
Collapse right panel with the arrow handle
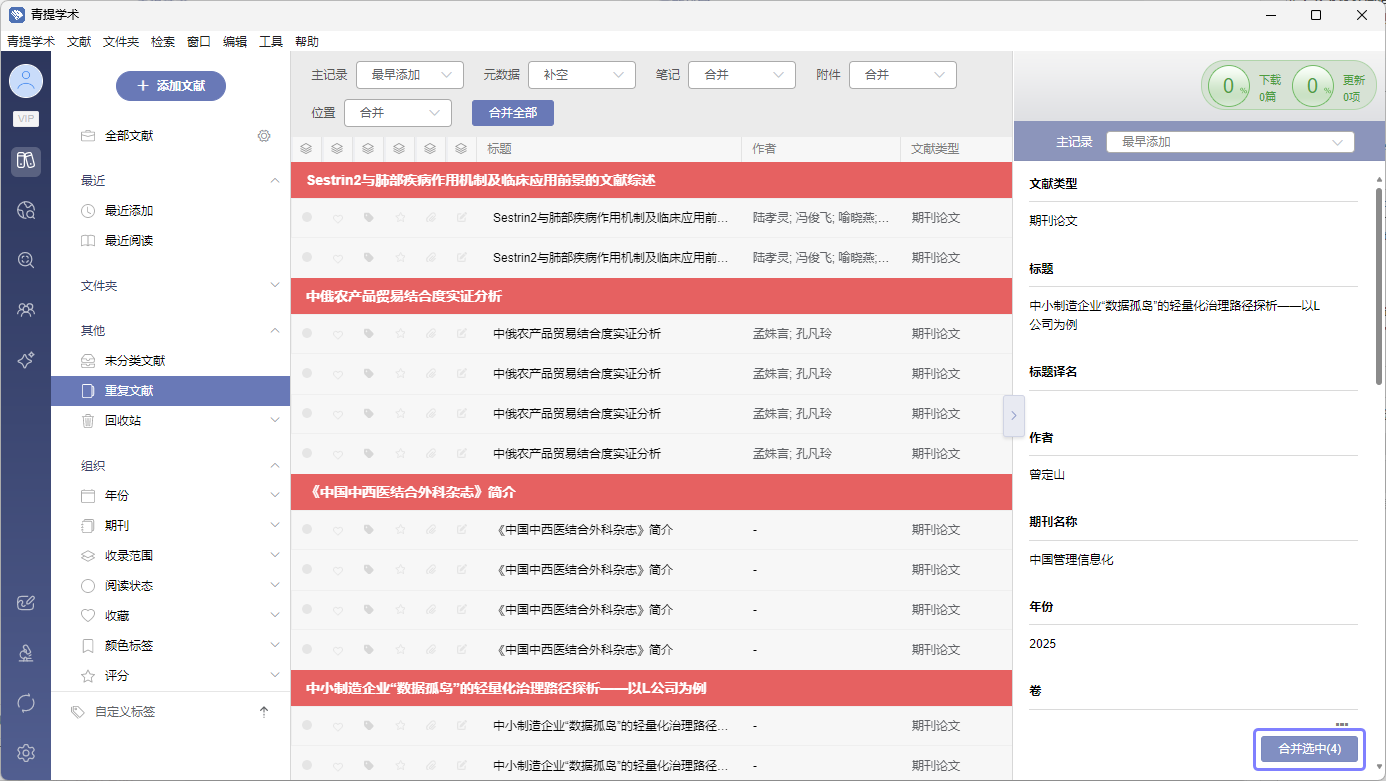pos(1013,415)
